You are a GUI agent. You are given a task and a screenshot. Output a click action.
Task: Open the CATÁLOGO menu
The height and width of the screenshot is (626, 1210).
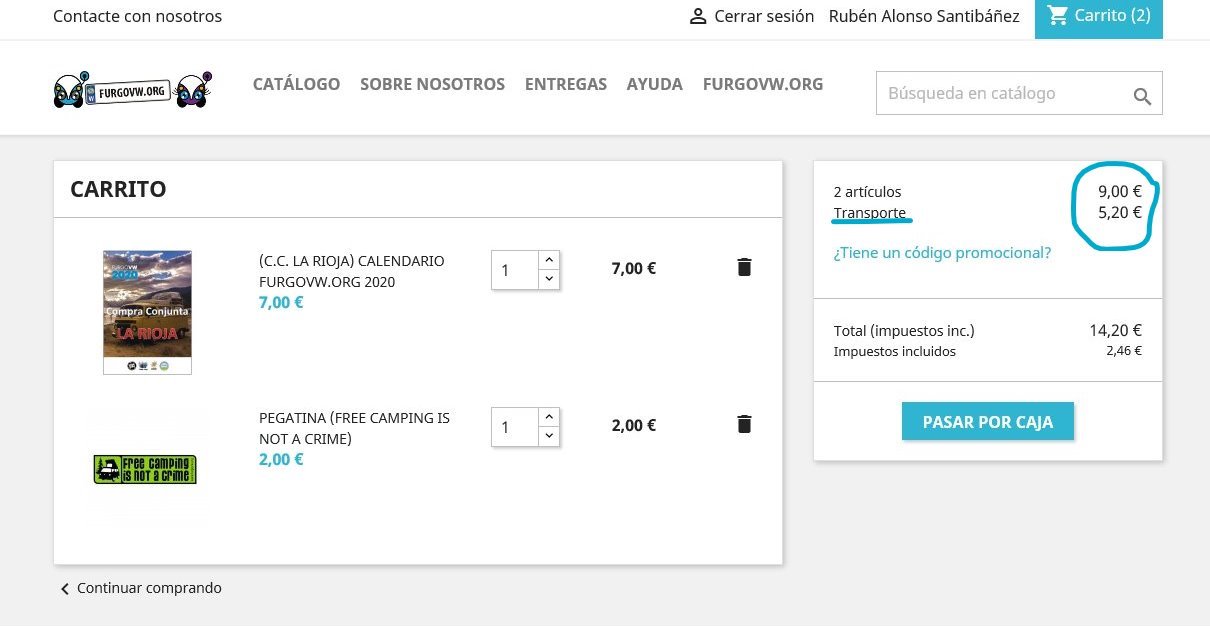click(296, 84)
